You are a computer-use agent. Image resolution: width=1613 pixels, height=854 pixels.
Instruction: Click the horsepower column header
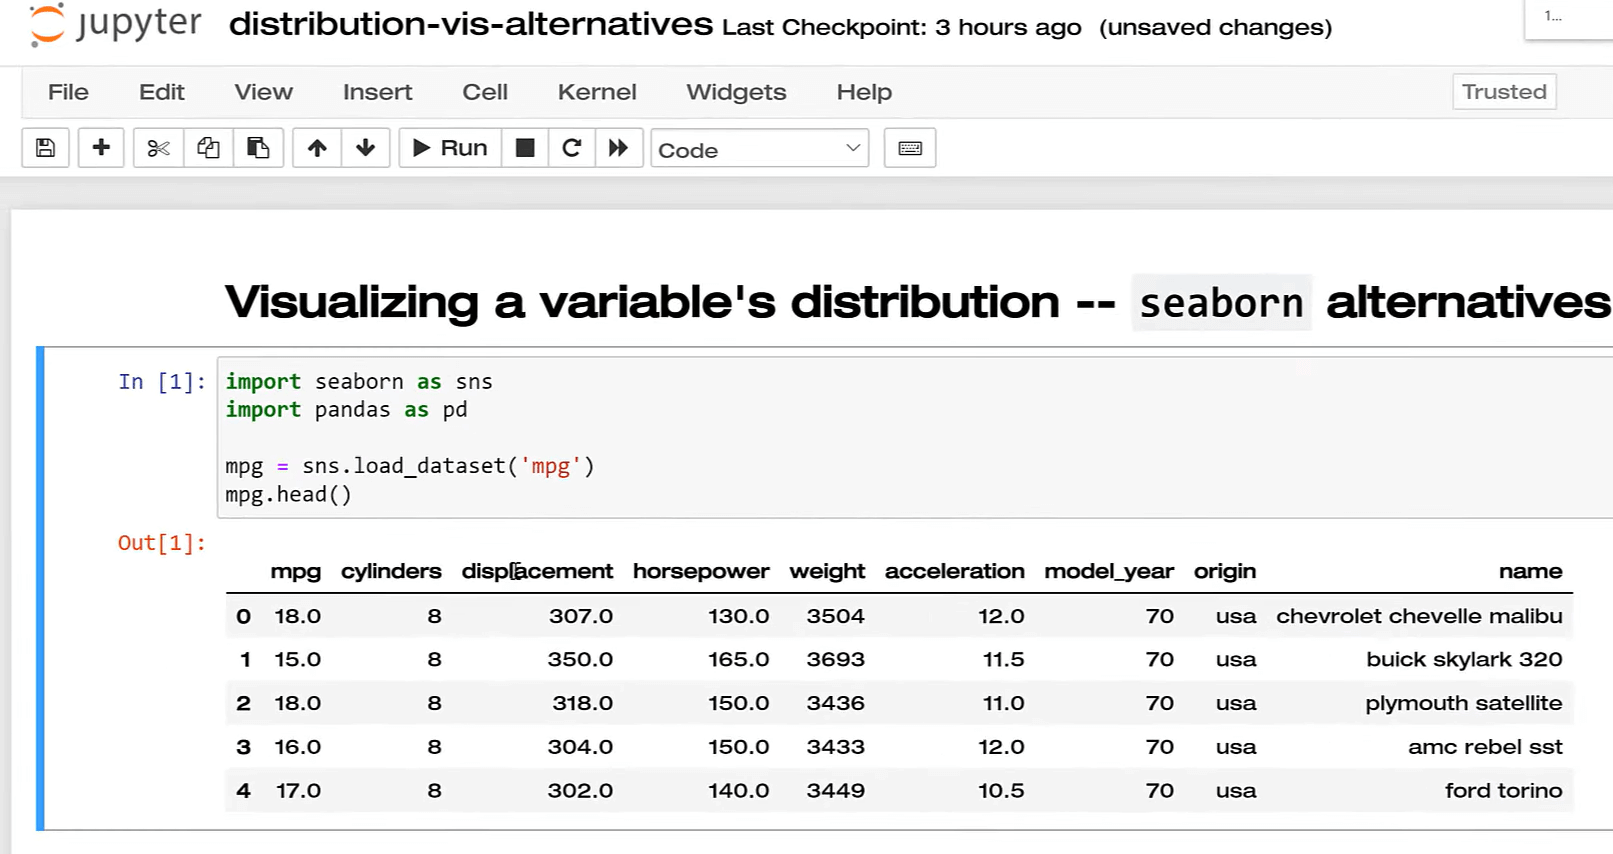click(x=701, y=571)
